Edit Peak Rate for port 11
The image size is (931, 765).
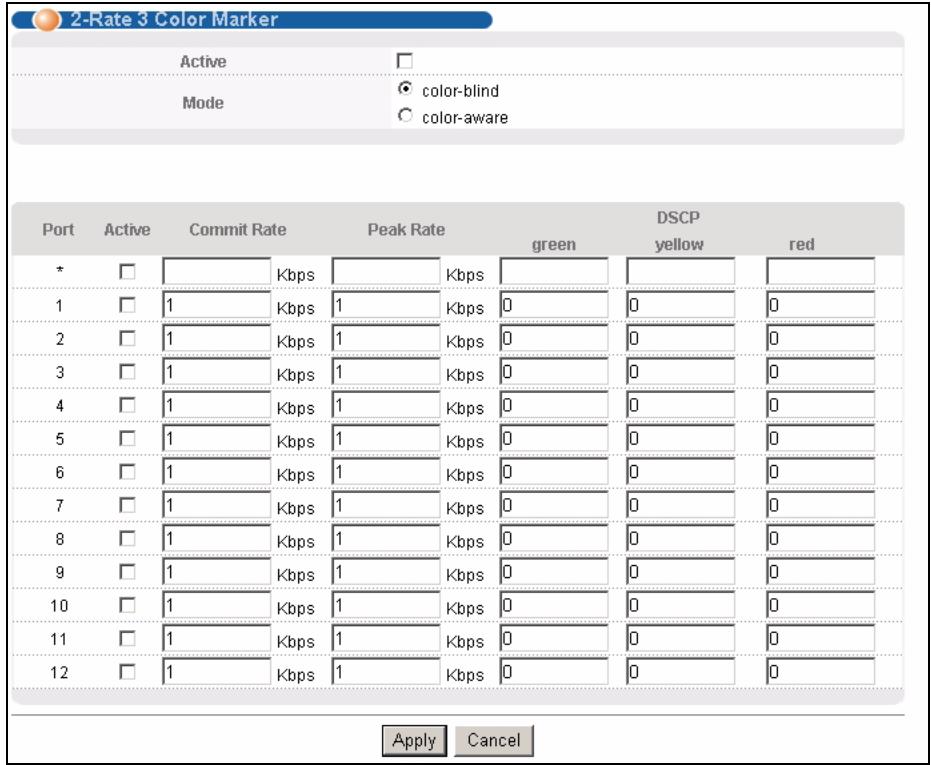(x=386, y=638)
